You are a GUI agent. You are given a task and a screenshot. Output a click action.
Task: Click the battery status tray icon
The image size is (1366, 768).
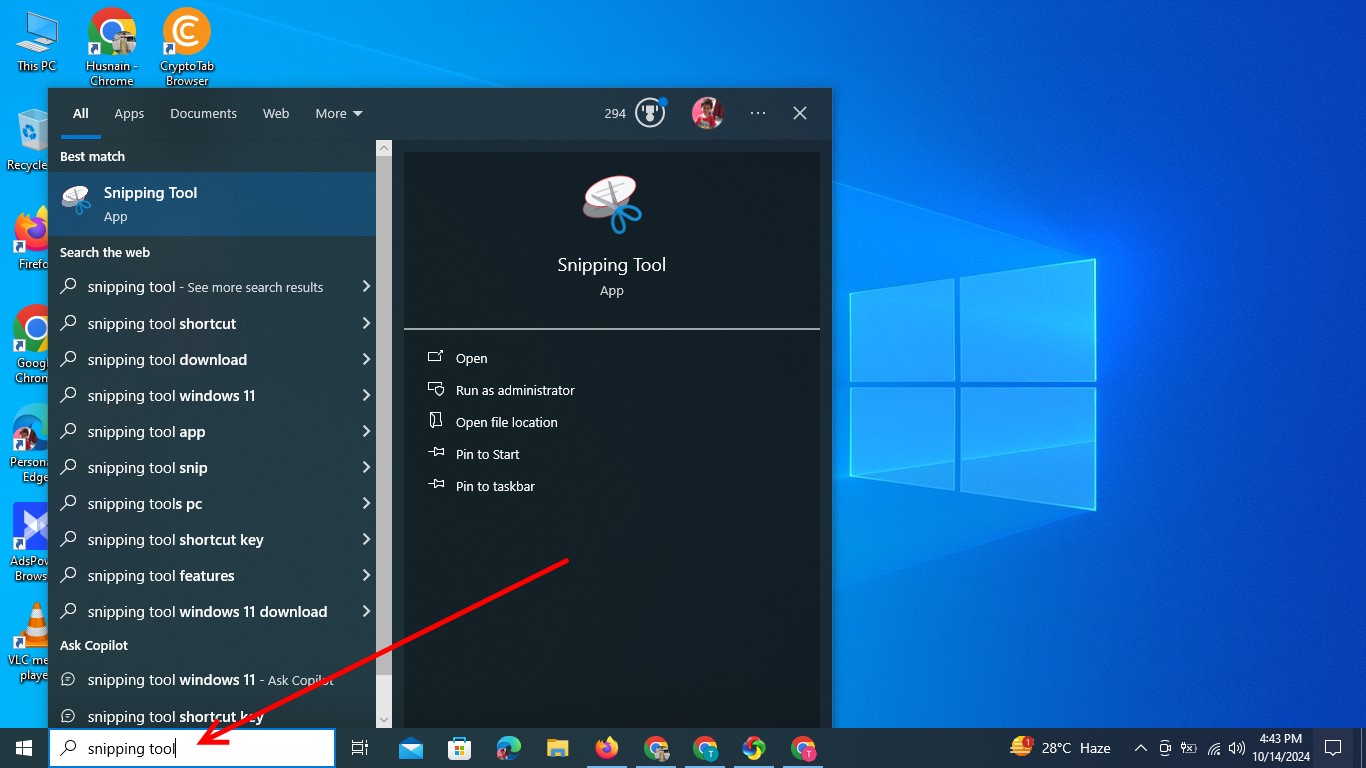[1190, 748]
